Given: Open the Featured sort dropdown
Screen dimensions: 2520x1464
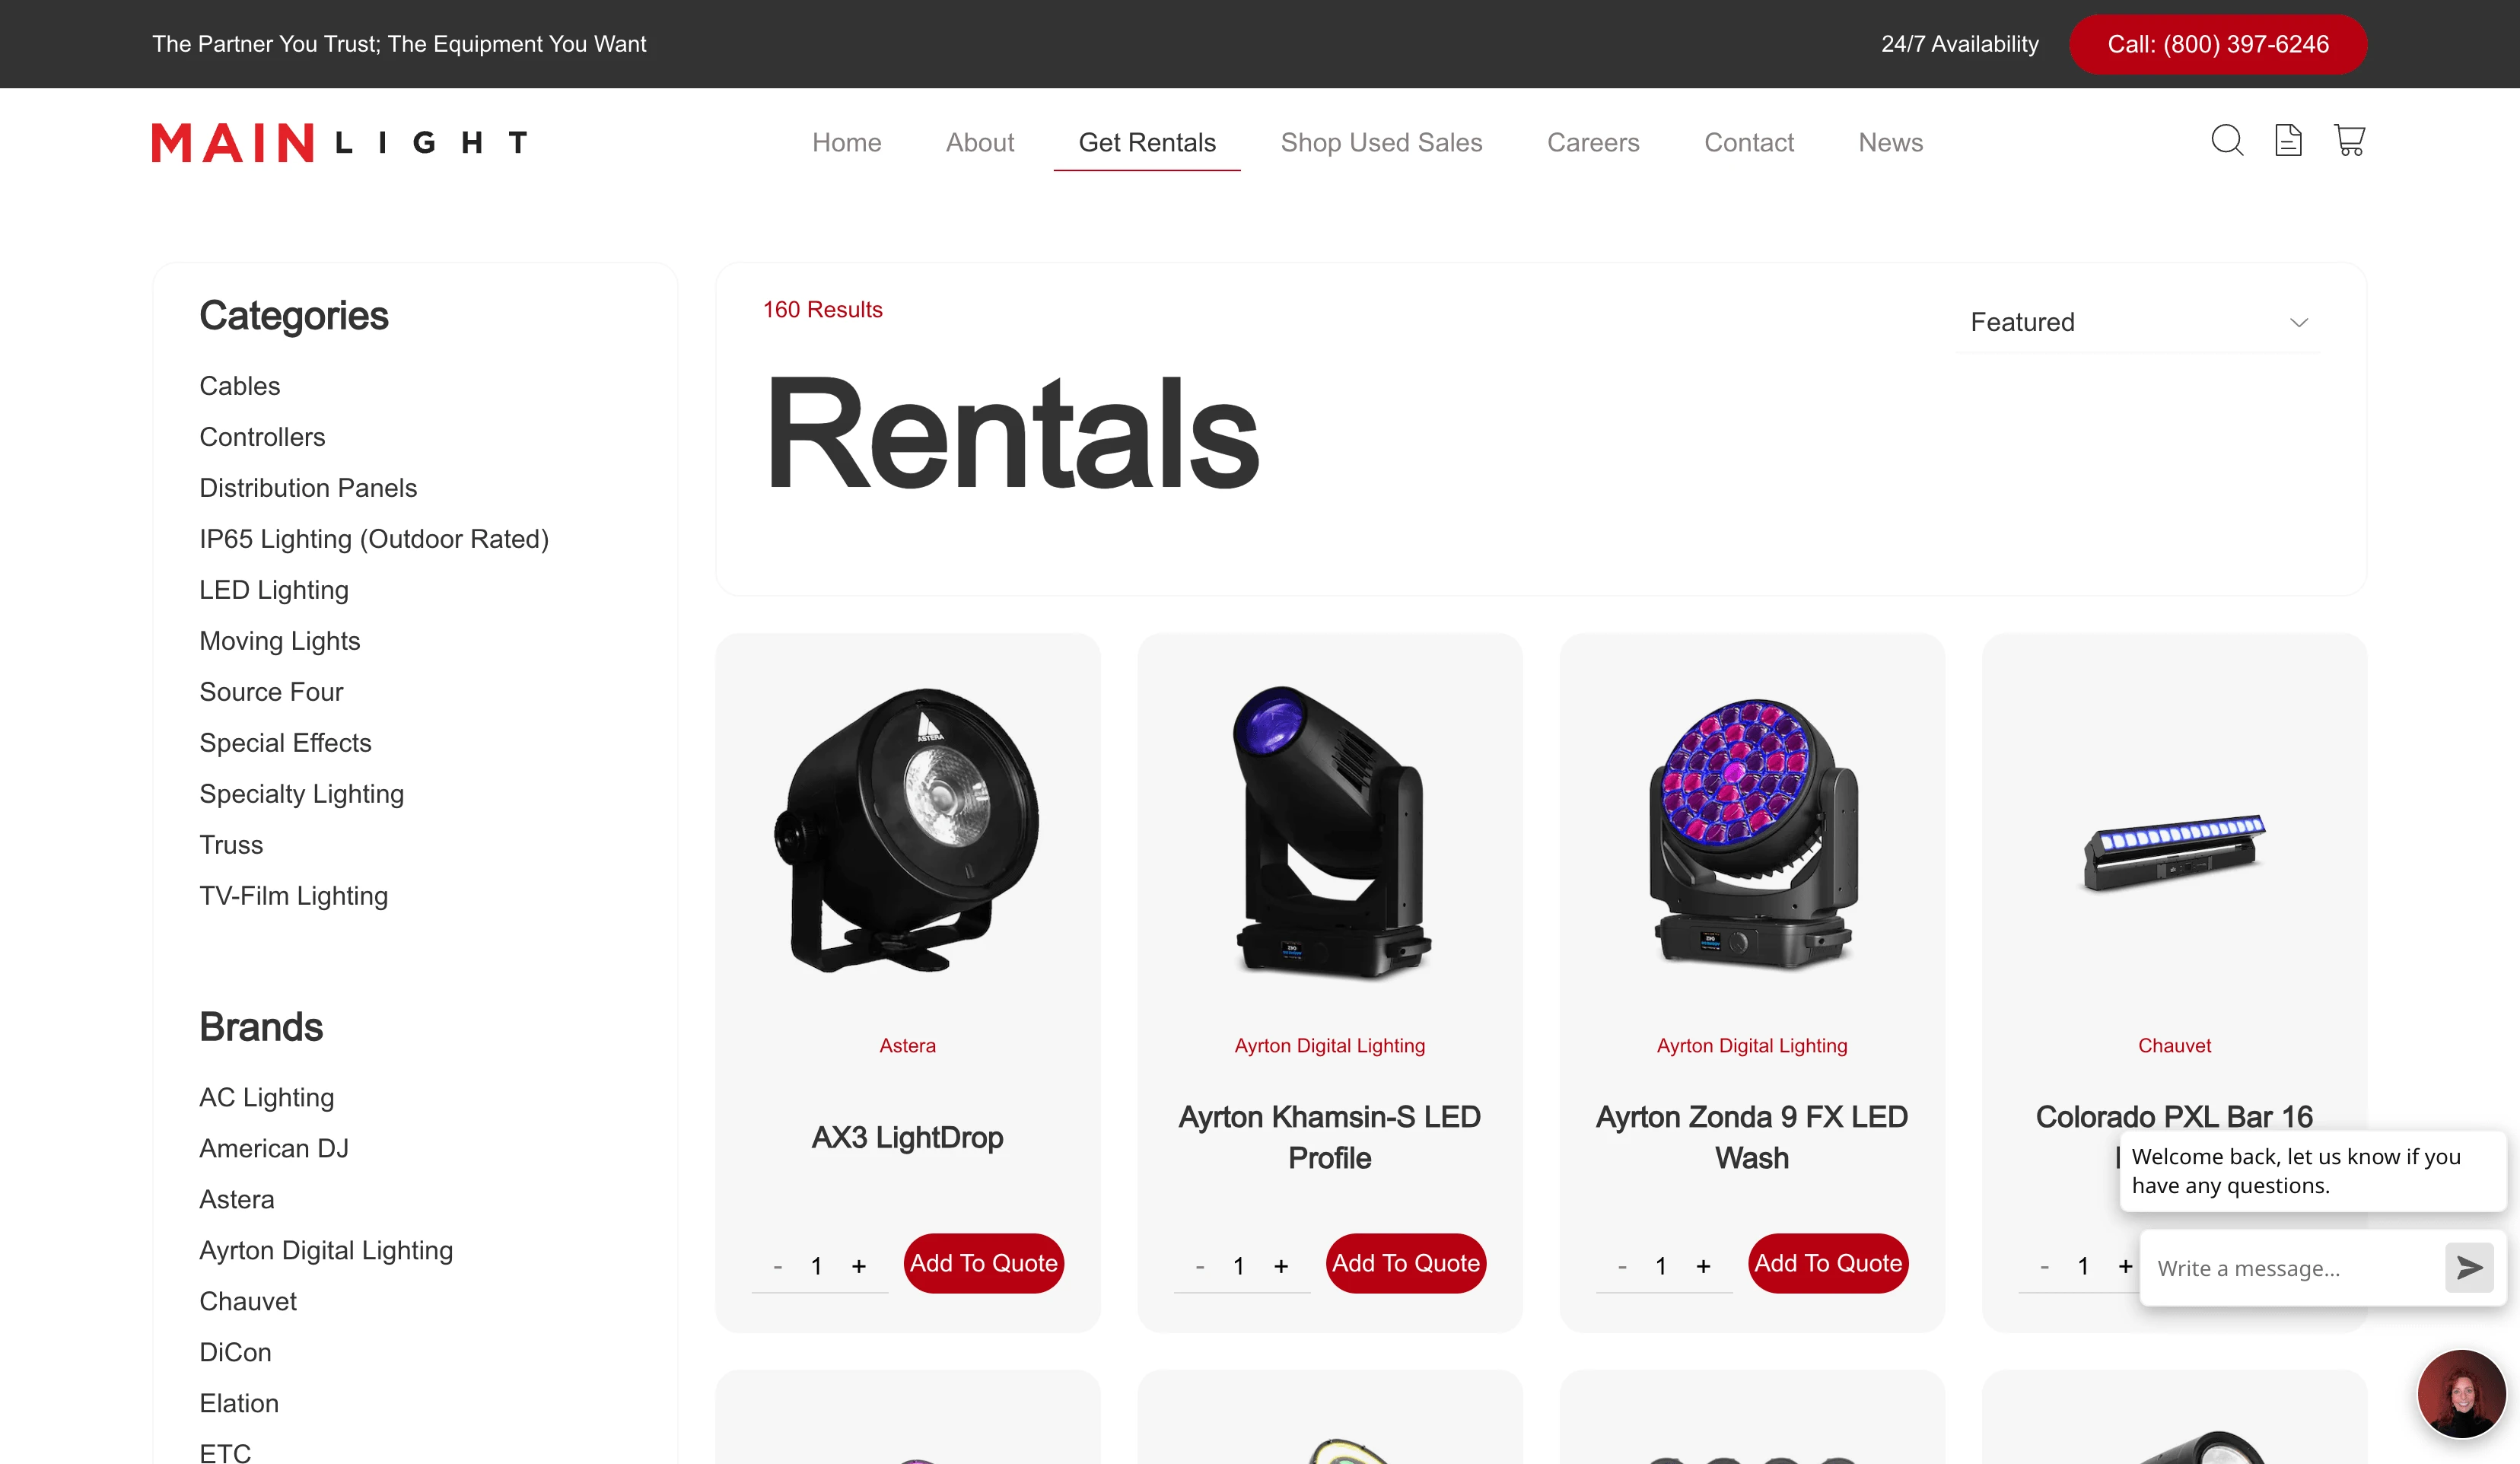Looking at the screenshot, I should 2138,322.
